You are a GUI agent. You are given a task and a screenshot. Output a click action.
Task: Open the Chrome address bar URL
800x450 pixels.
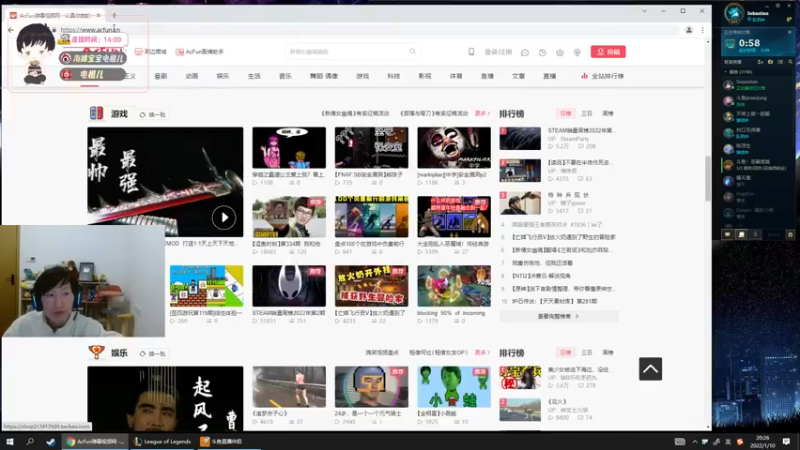90,30
